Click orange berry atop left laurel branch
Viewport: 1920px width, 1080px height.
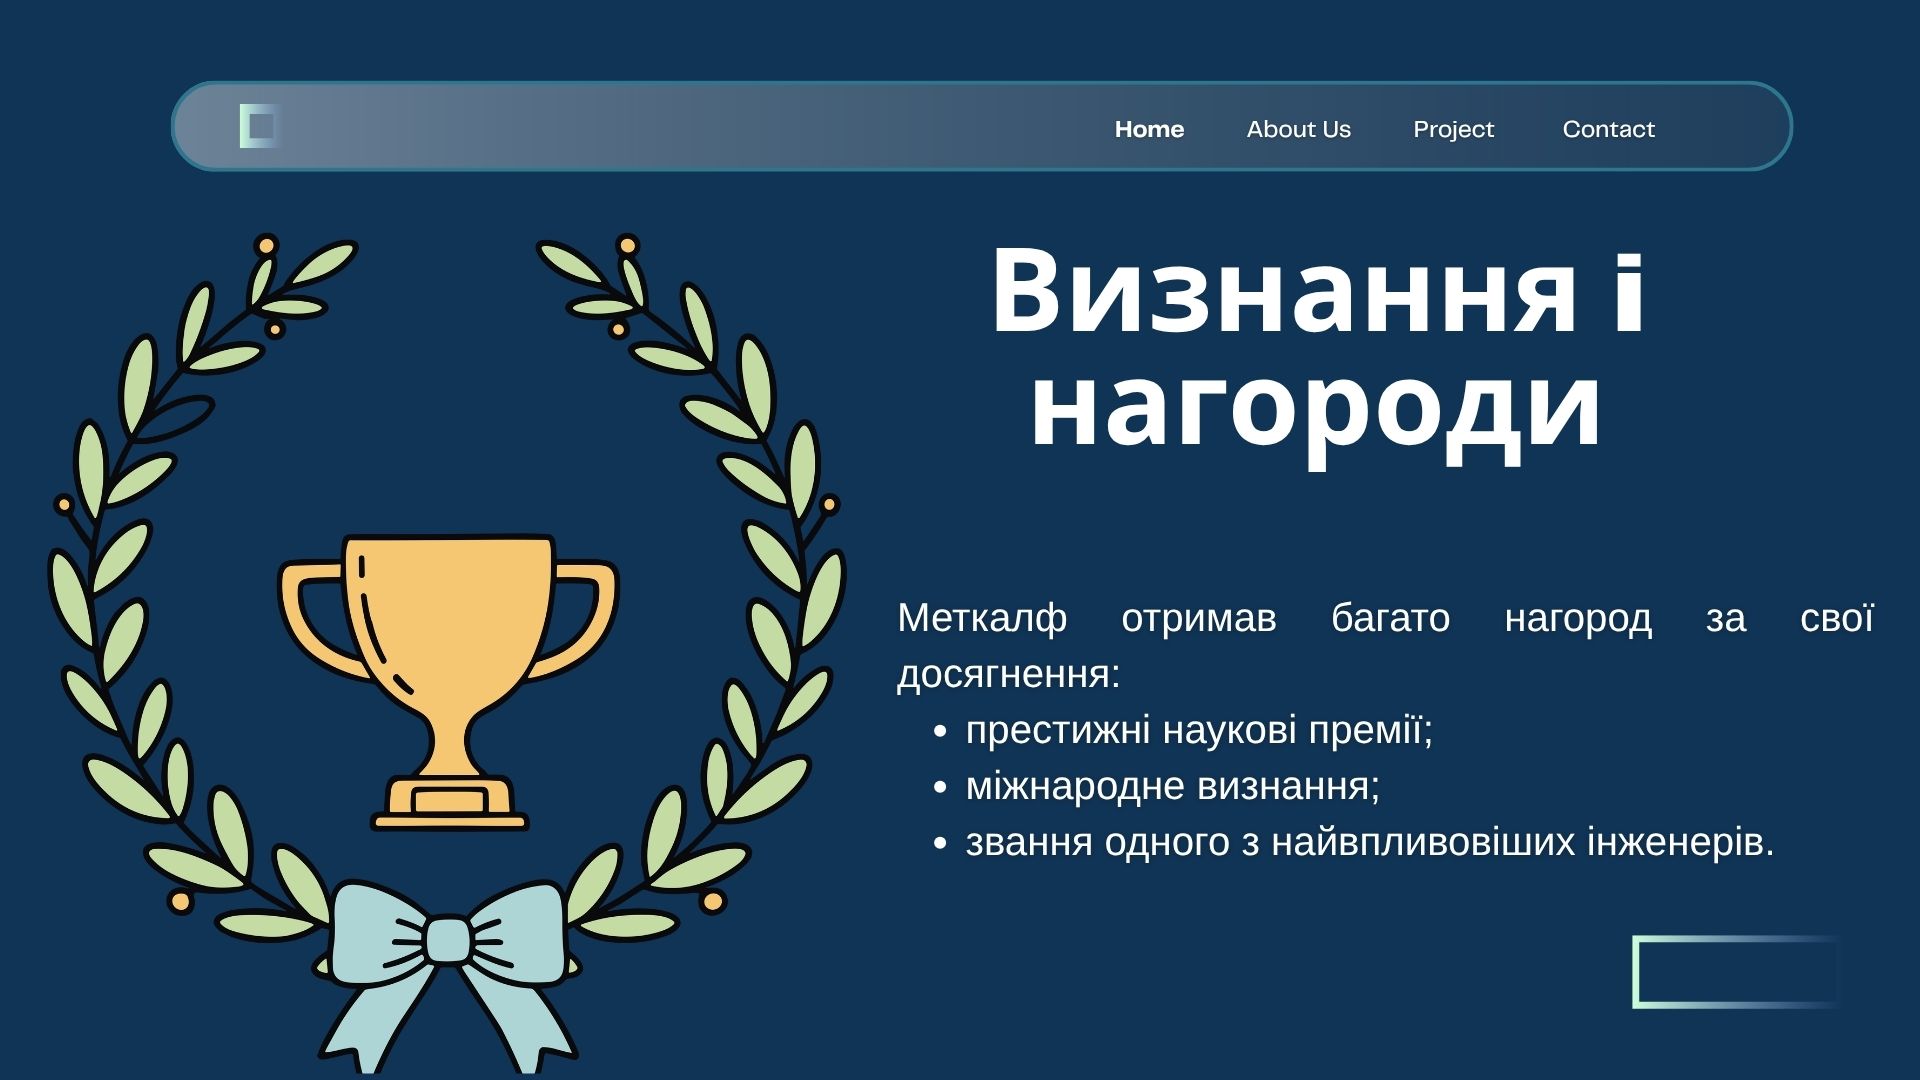266,245
